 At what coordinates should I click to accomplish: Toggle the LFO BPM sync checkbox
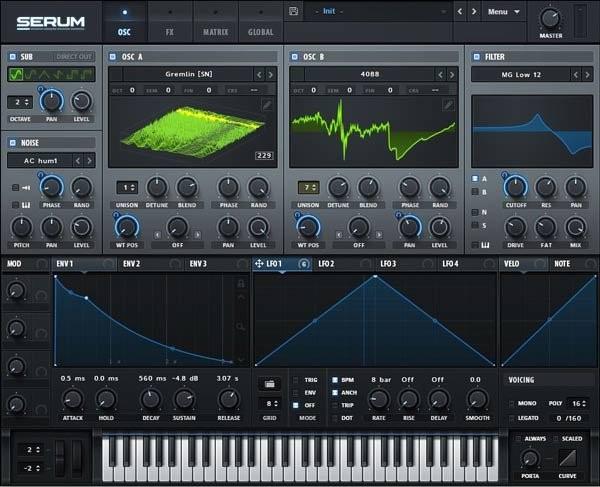(x=335, y=380)
